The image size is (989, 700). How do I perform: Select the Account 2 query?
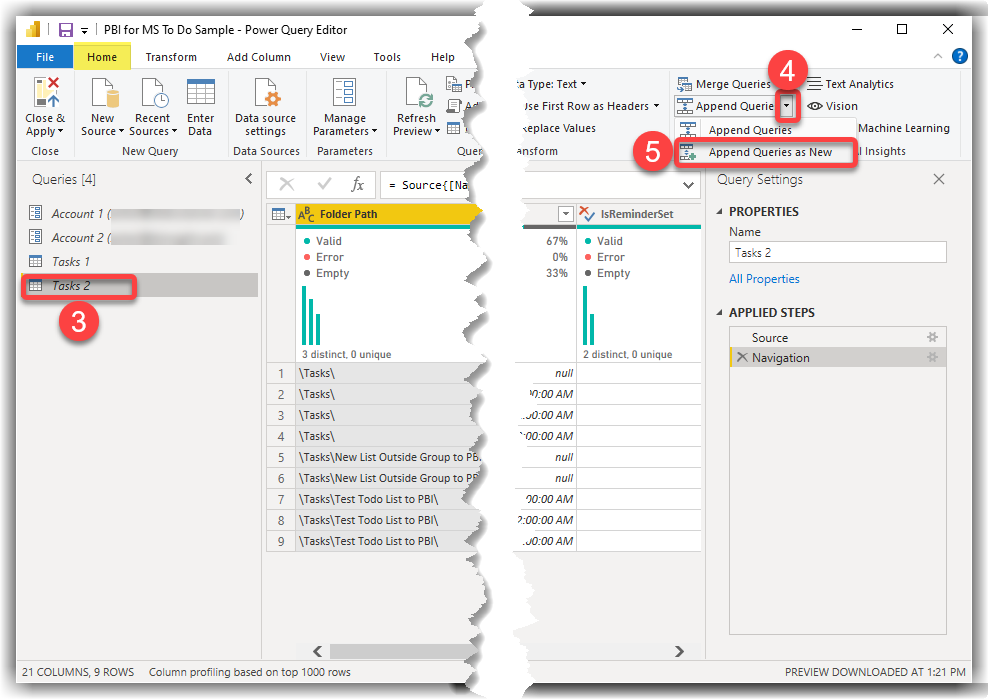click(x=140, y=238)
